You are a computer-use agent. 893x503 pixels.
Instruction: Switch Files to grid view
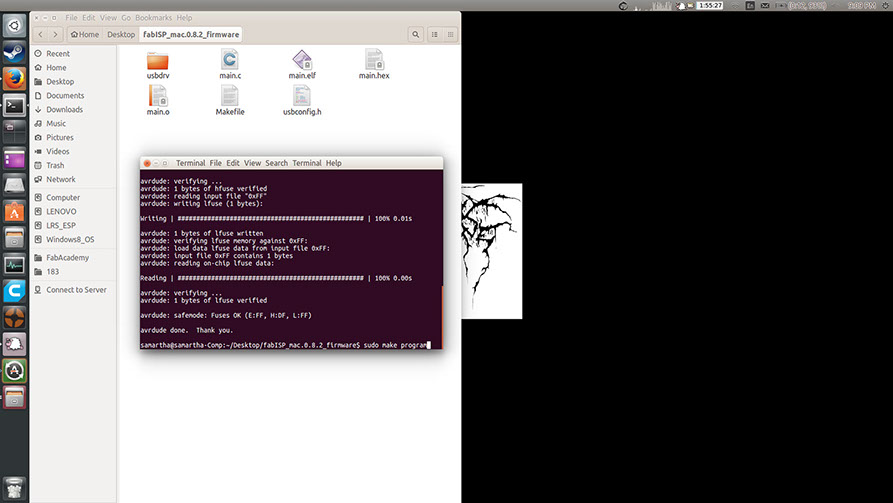tap(450, 34)
